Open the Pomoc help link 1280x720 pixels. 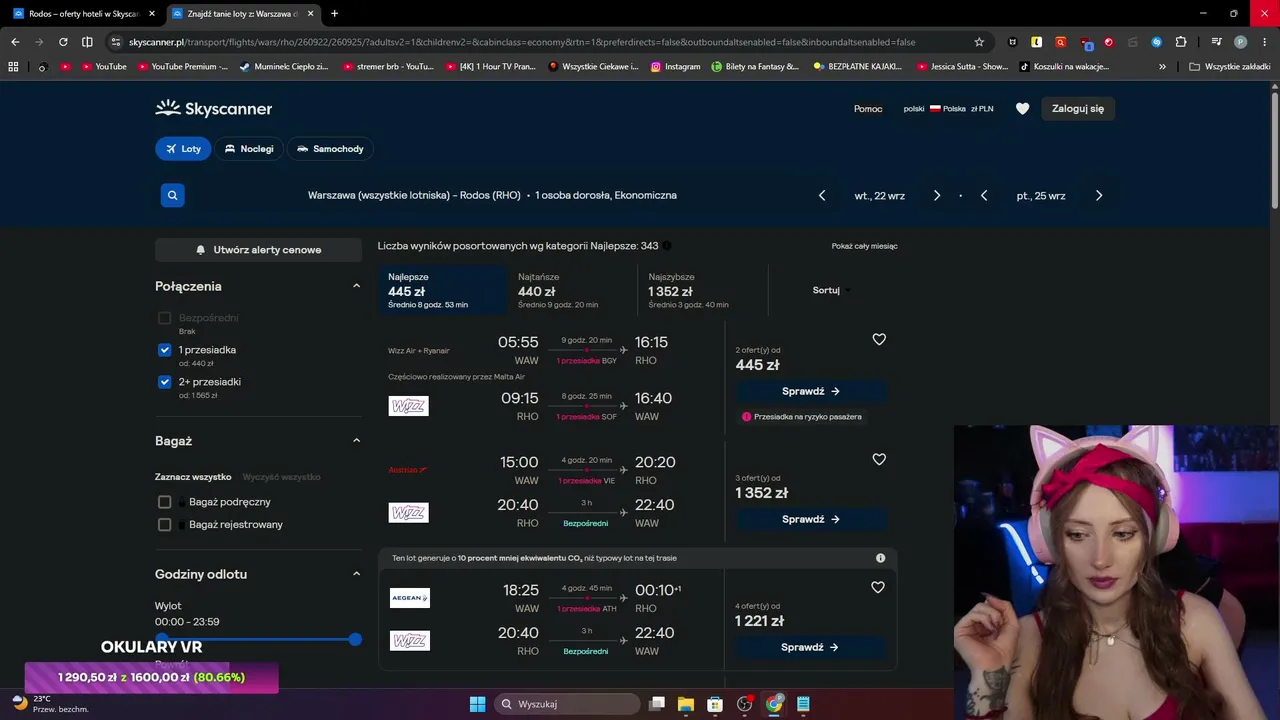(868, 109)
